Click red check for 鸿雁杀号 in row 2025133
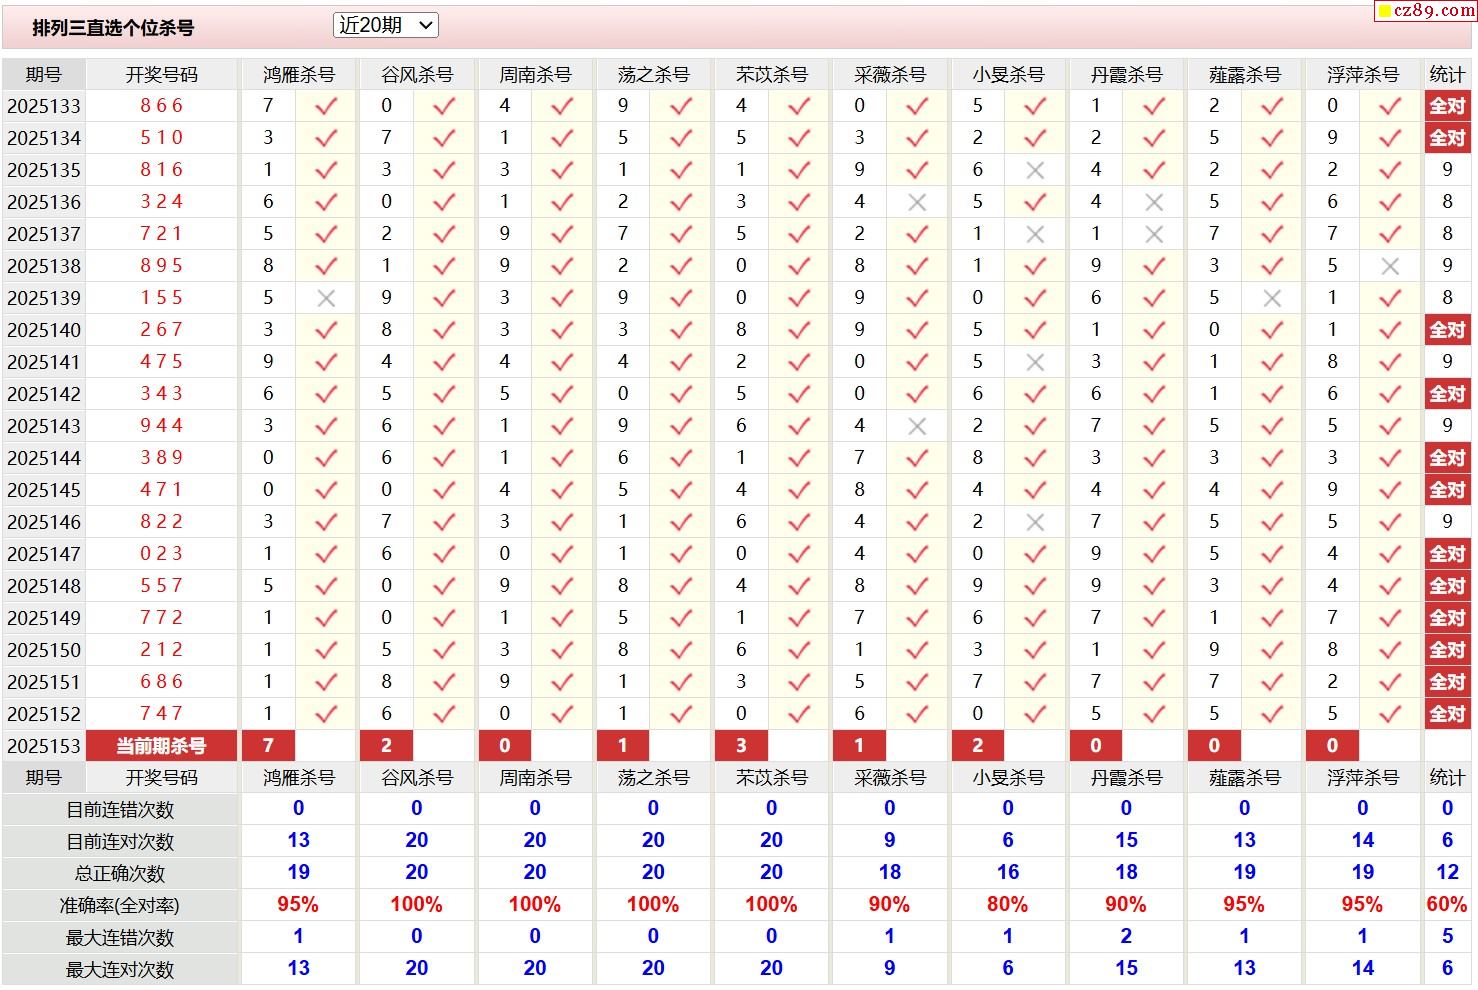1478x990 pixels. click(x=326, y=106)
